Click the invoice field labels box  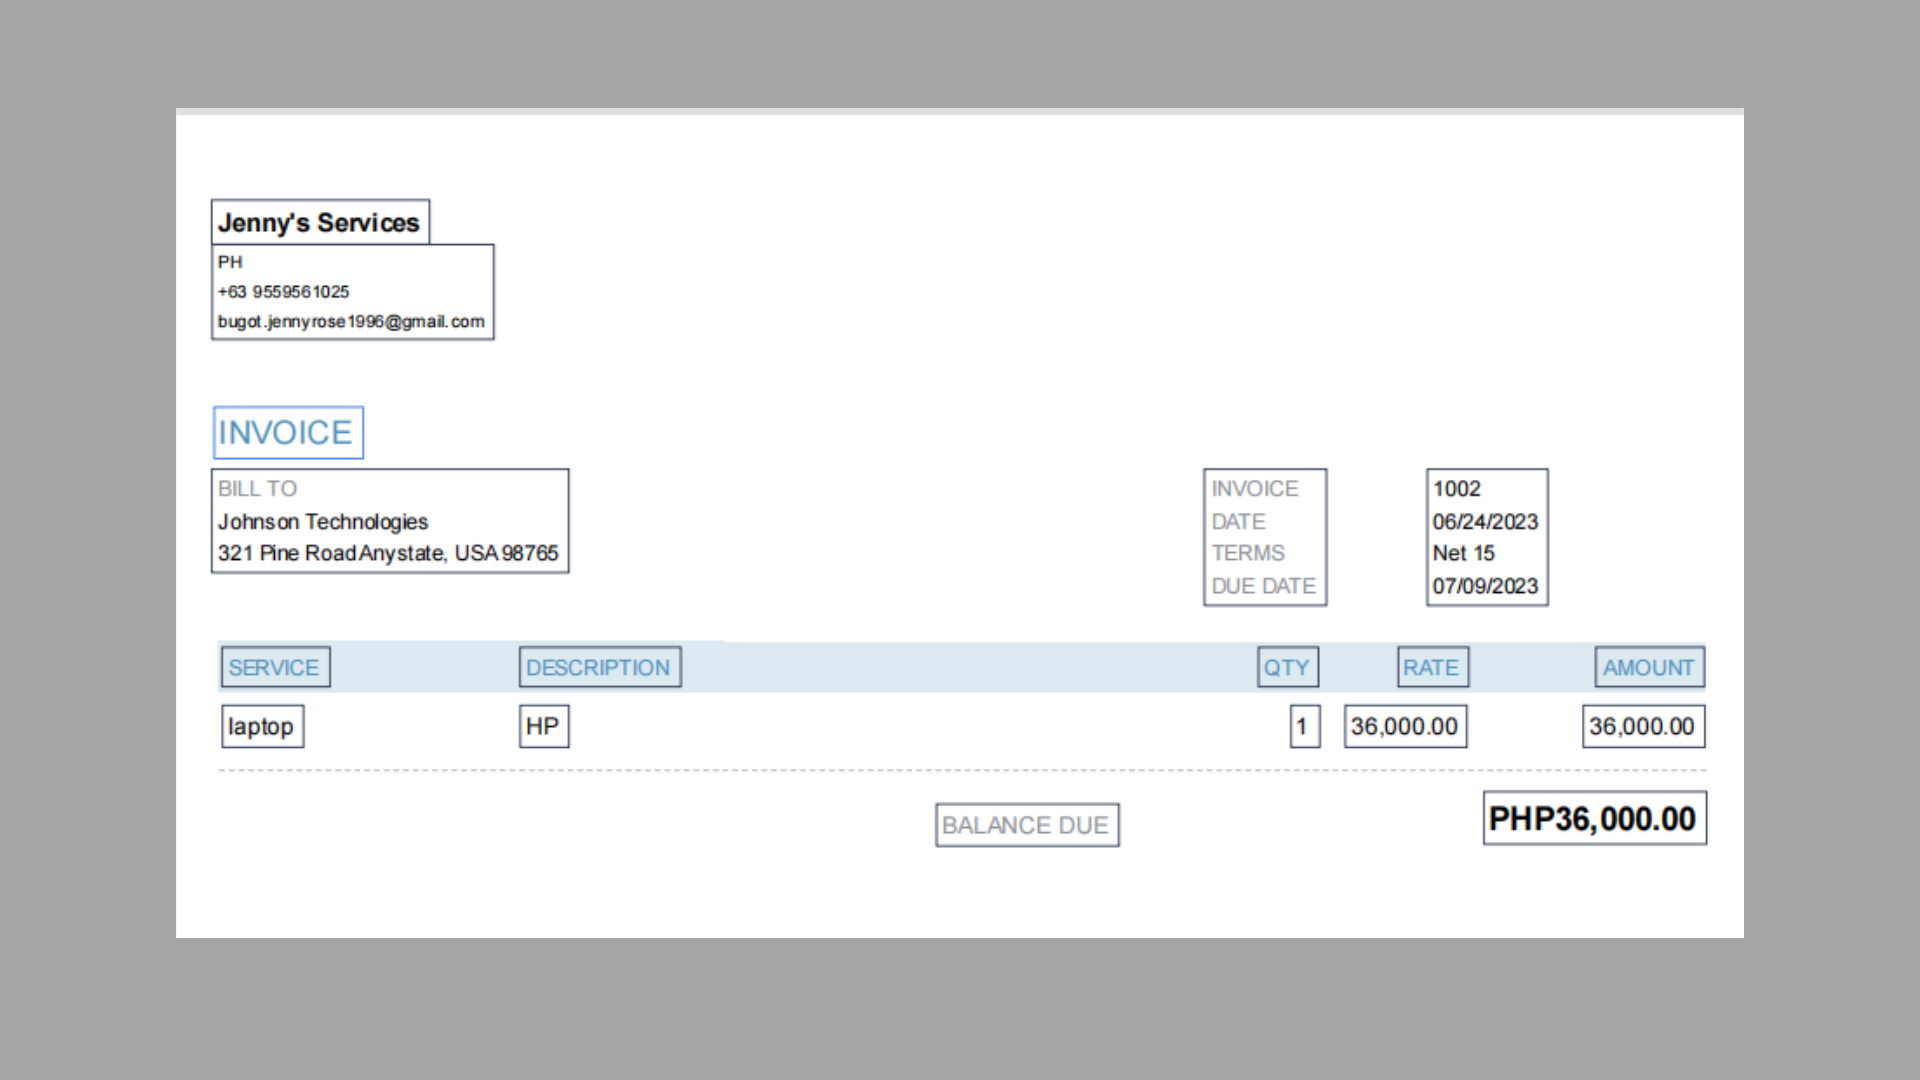coord(1264,537)
